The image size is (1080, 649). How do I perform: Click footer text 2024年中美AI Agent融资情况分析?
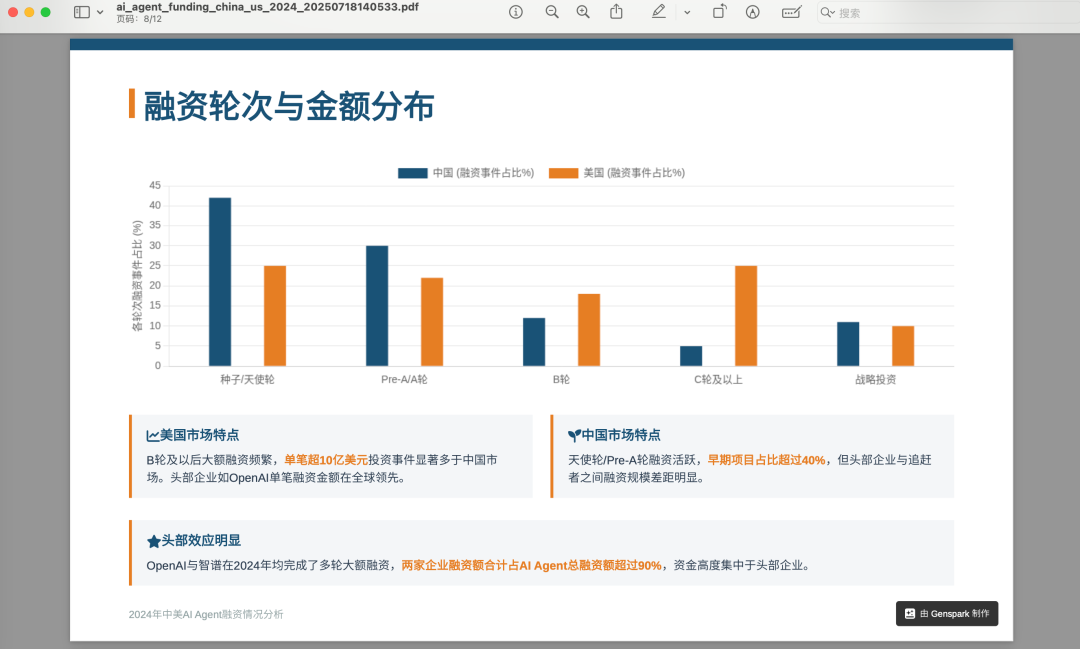coord(206,614)
